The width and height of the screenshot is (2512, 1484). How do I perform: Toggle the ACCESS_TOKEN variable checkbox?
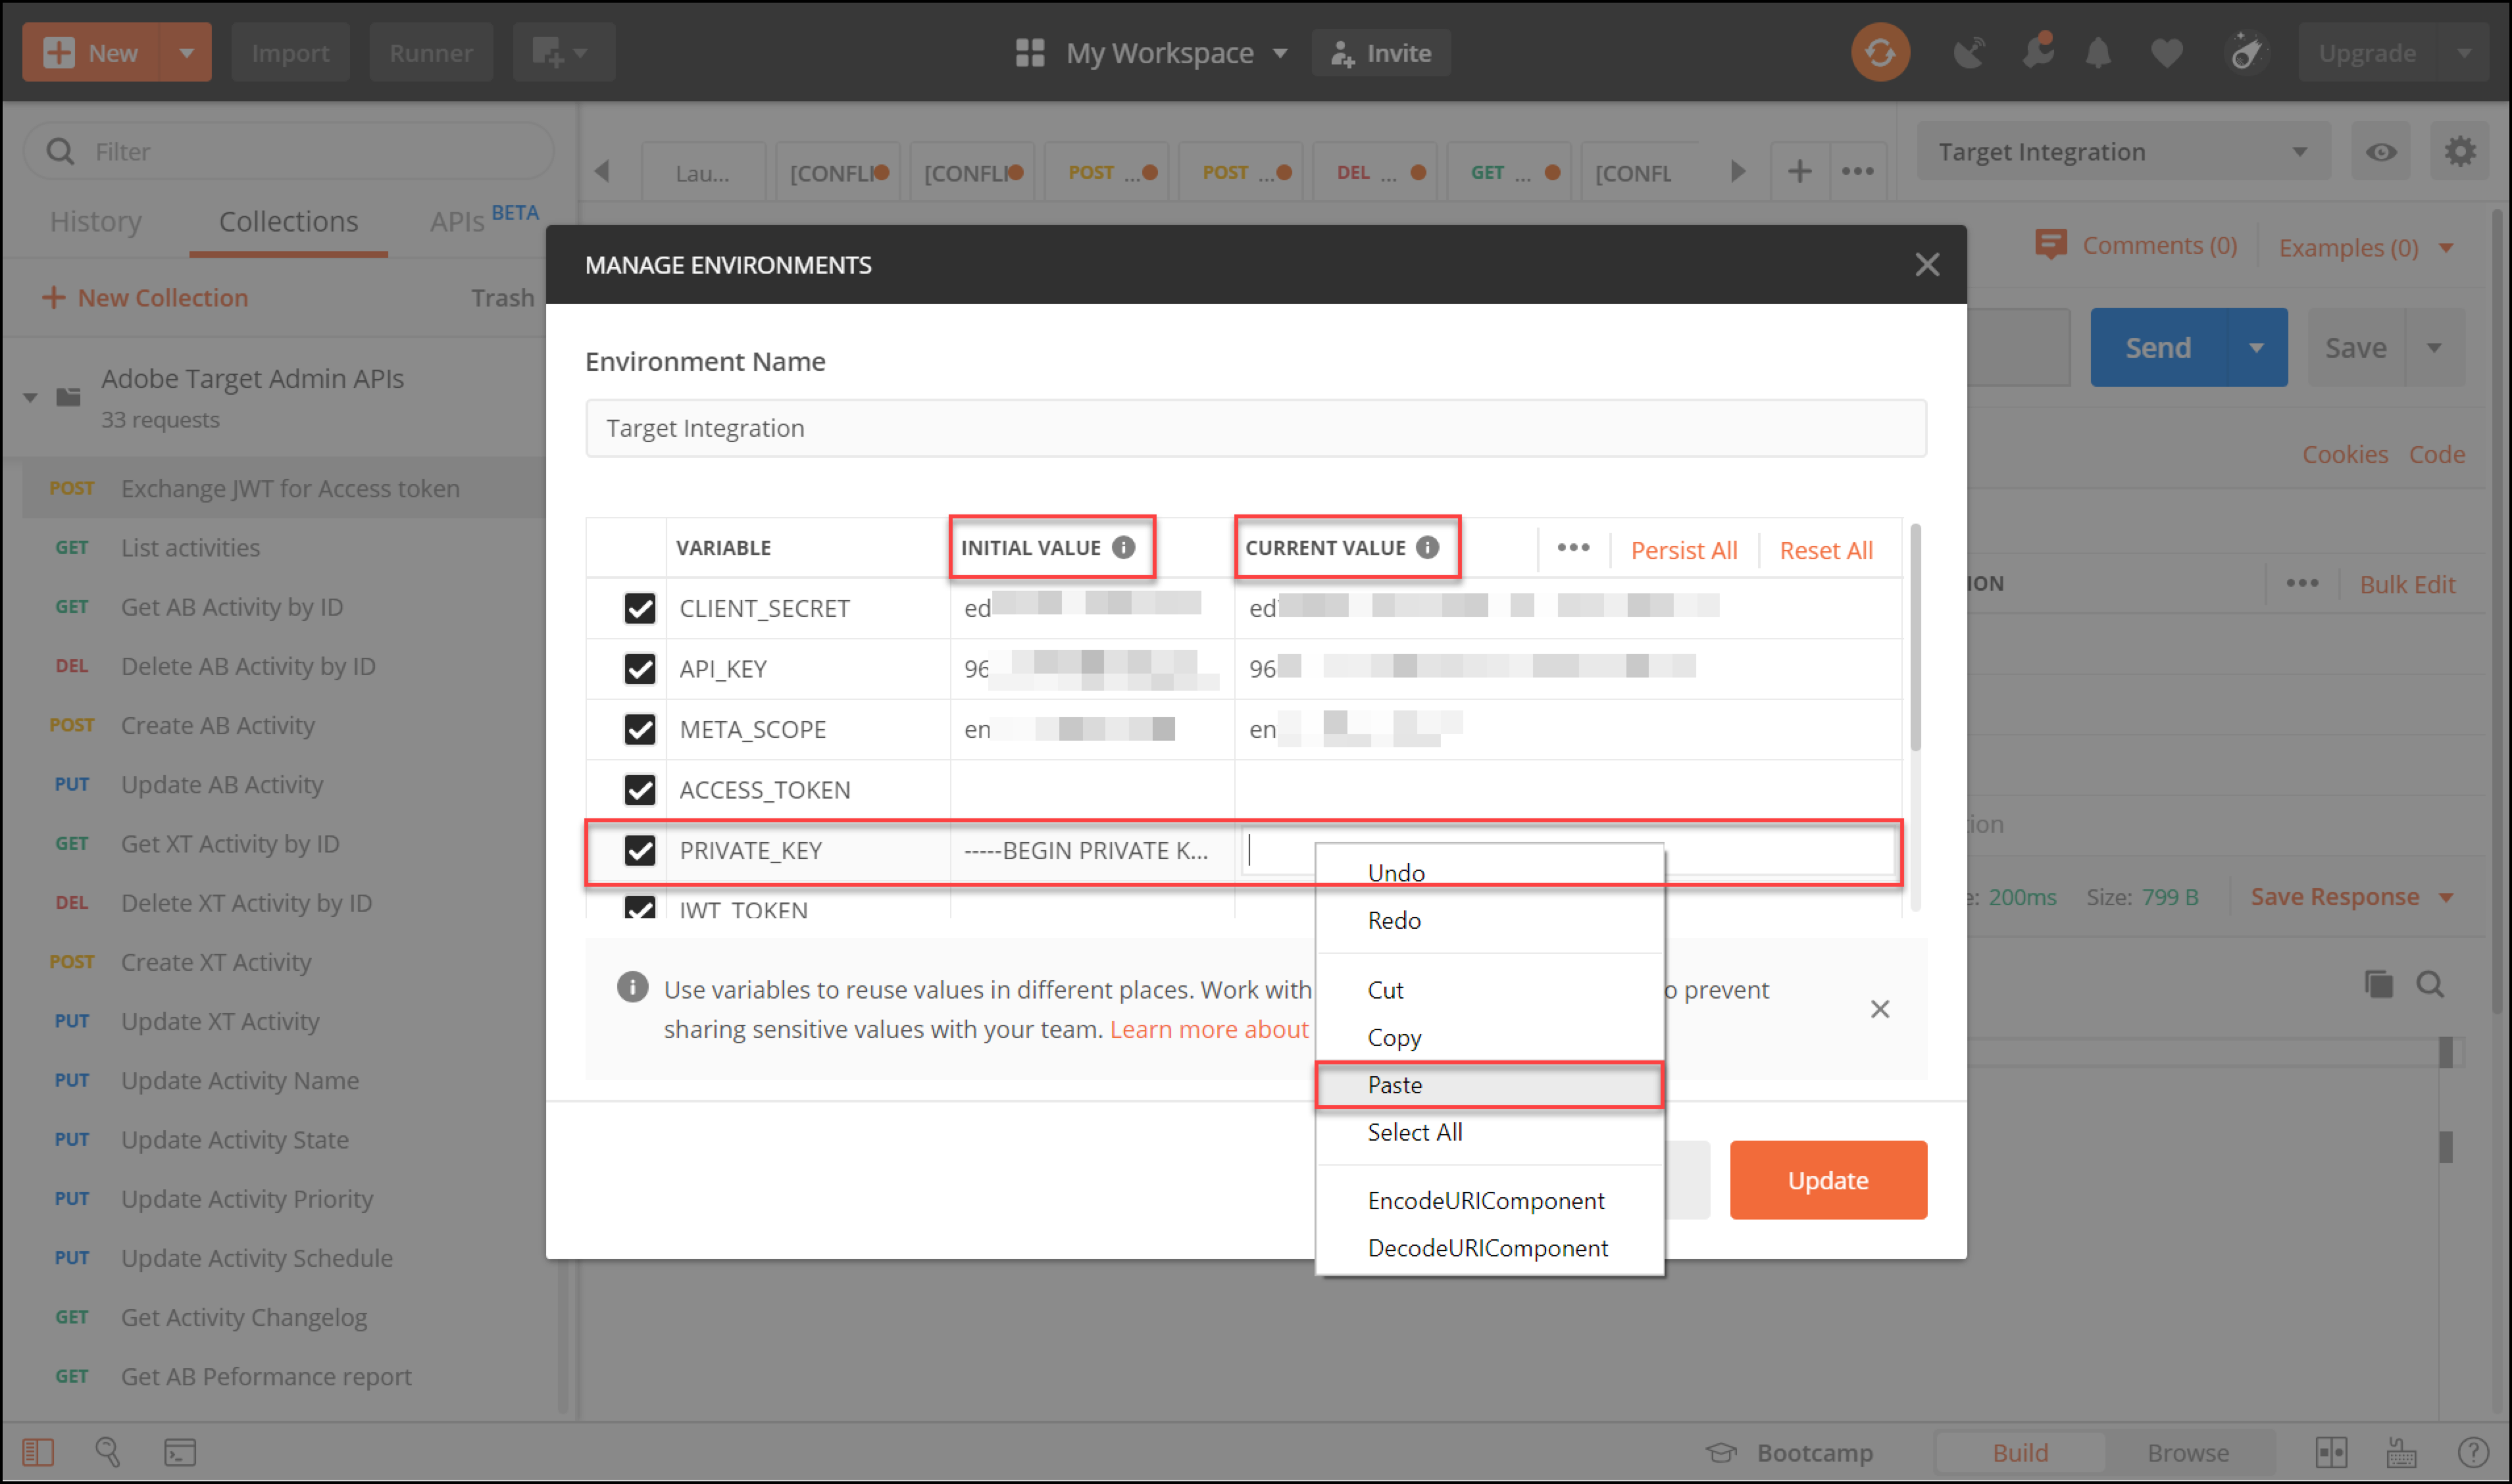tap(639, 789)
